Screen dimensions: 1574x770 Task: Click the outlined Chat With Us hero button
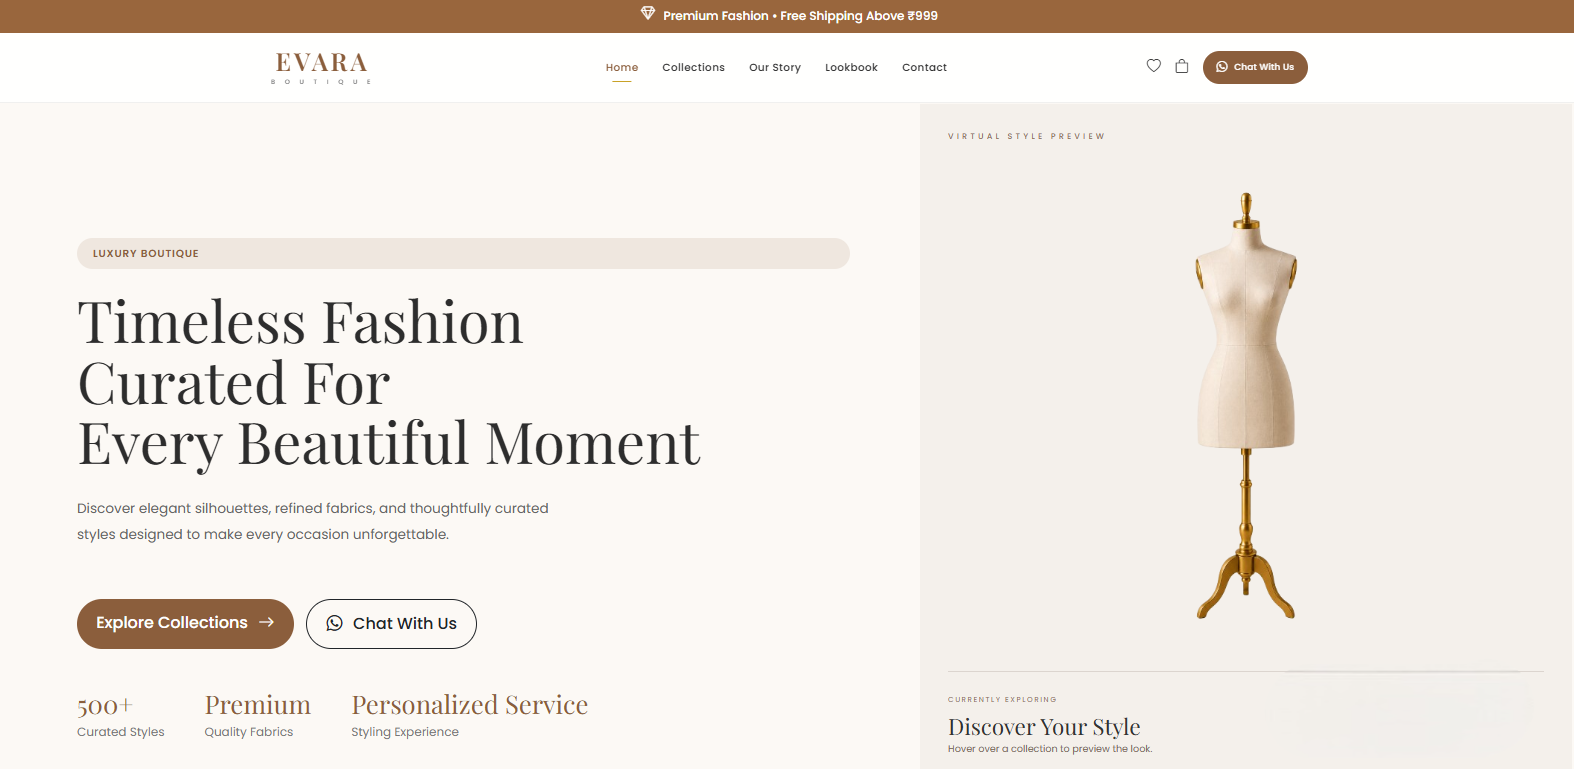[x=391, y=624]
